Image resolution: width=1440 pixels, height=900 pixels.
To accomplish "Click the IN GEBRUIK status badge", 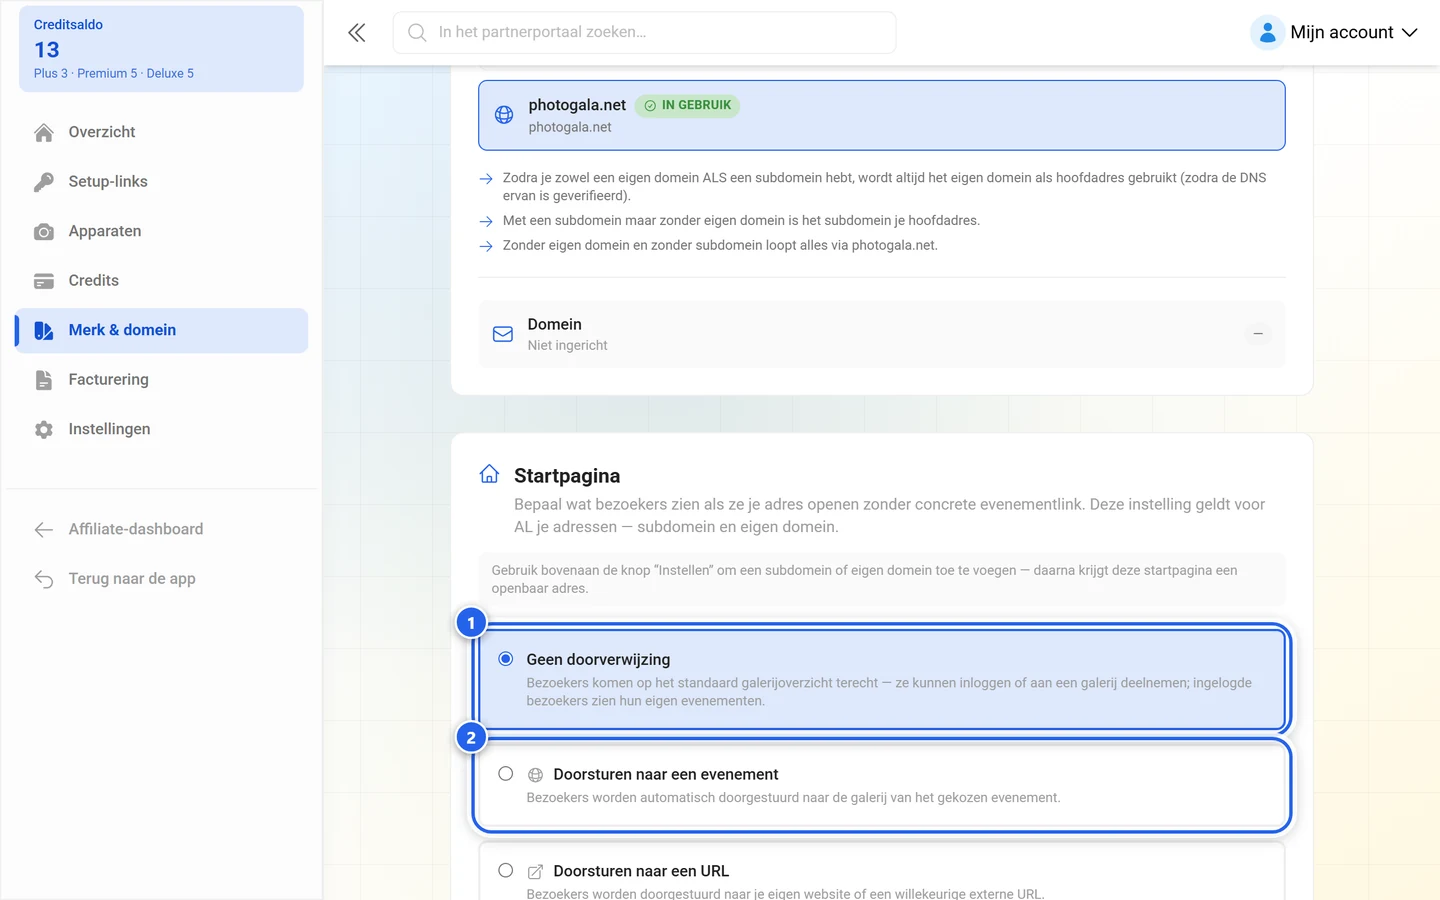I will pyautogui.click(x=688, y=105).
